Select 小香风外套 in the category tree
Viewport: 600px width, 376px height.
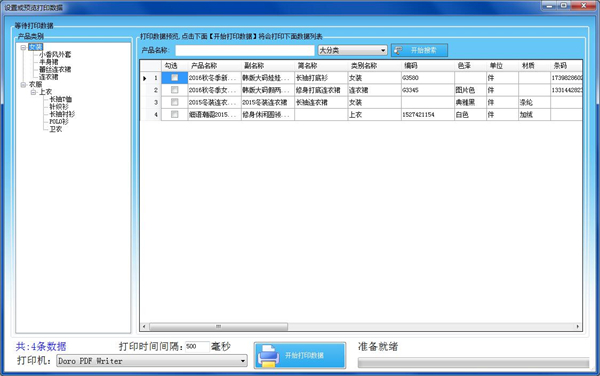(55, 55)
